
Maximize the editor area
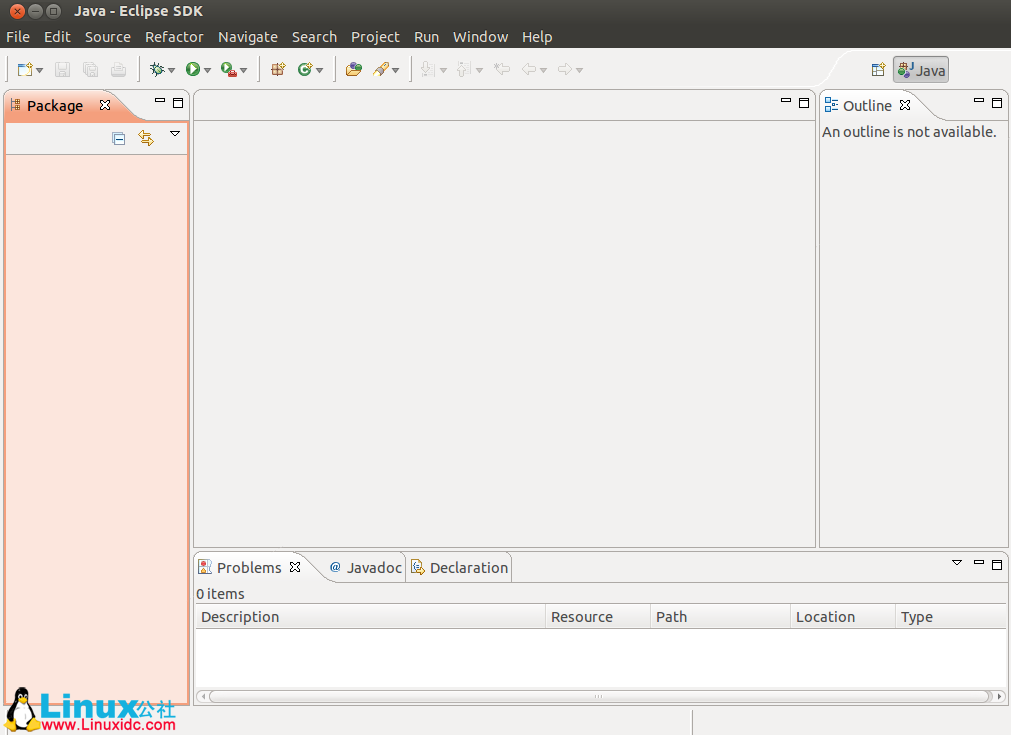[x=804, y=103]
